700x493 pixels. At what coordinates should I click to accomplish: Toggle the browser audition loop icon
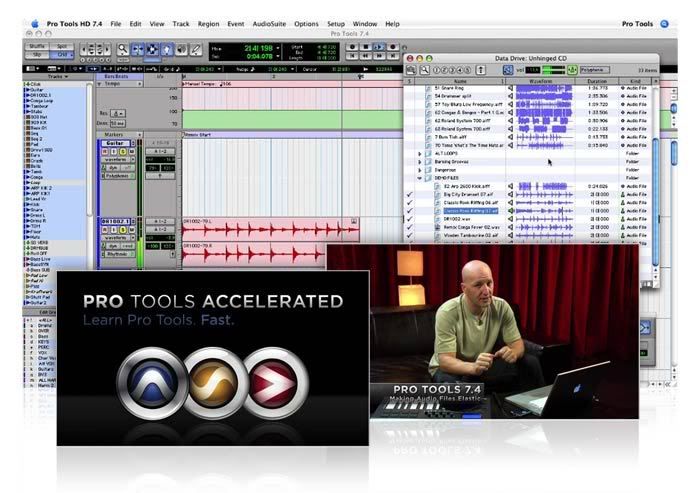pyautogui.click(x=508, y=70)
